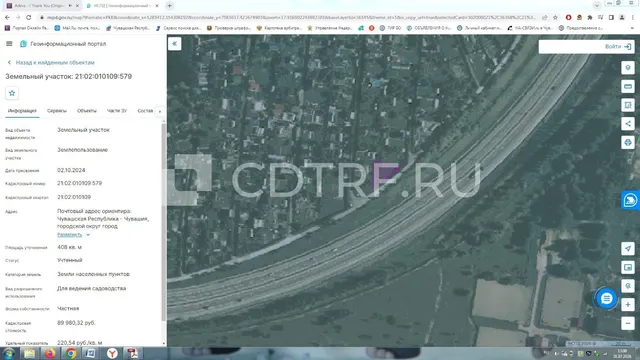640x360 pixels.
Task: Reload the page in the browser
Action: click(x=29, y=18)
